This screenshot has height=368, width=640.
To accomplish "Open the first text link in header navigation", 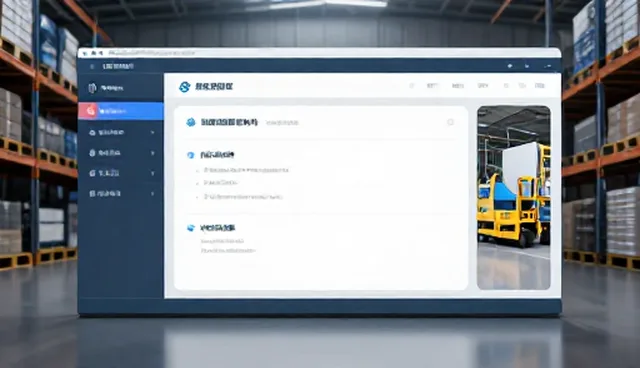I will (433, 86).
